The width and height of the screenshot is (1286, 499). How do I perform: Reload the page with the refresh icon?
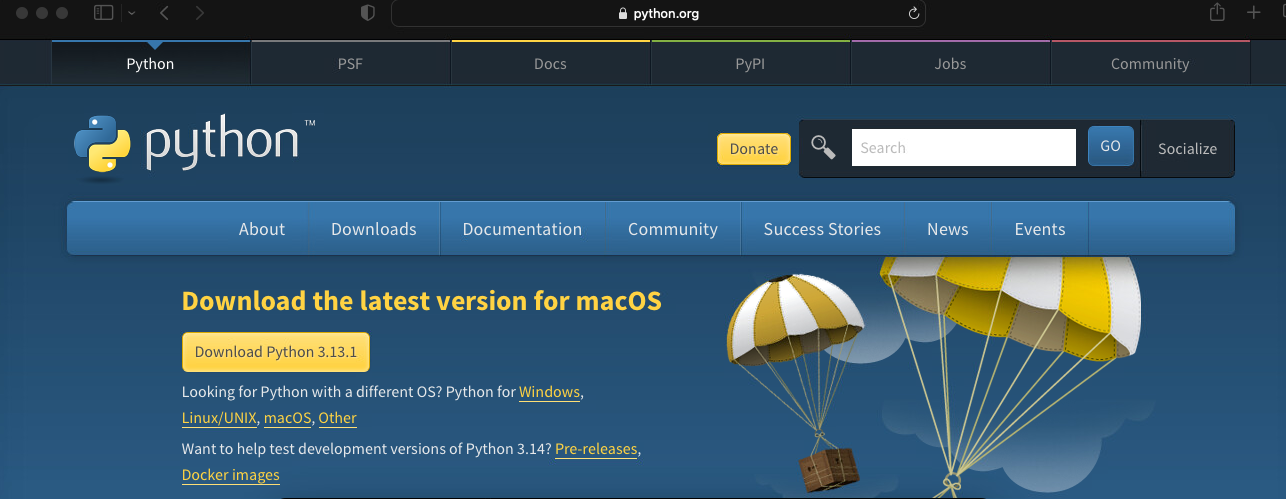point(913,14)
